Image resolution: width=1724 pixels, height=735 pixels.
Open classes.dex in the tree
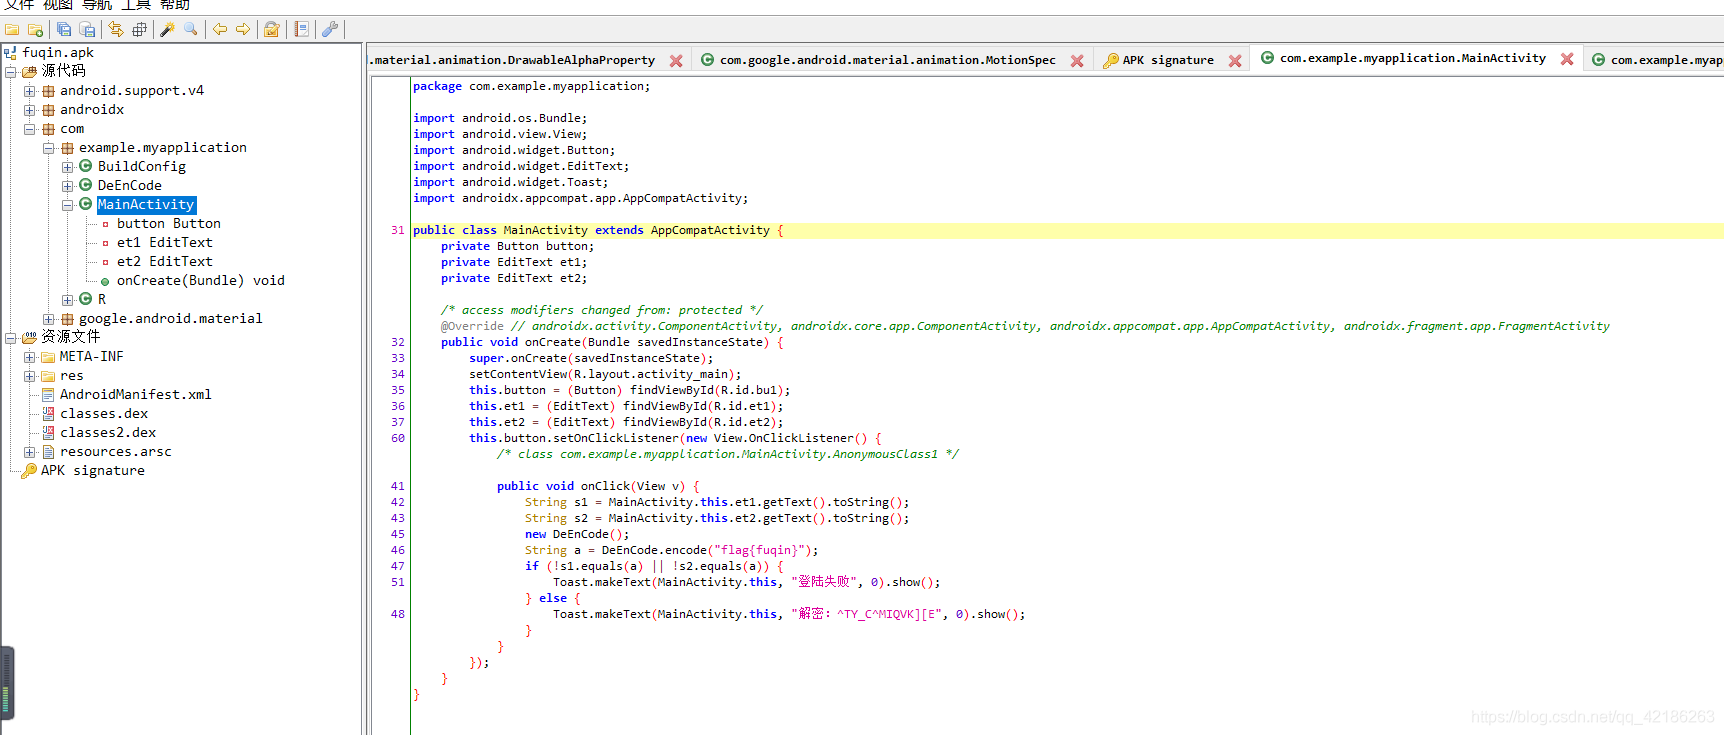(x=104, y=413)
